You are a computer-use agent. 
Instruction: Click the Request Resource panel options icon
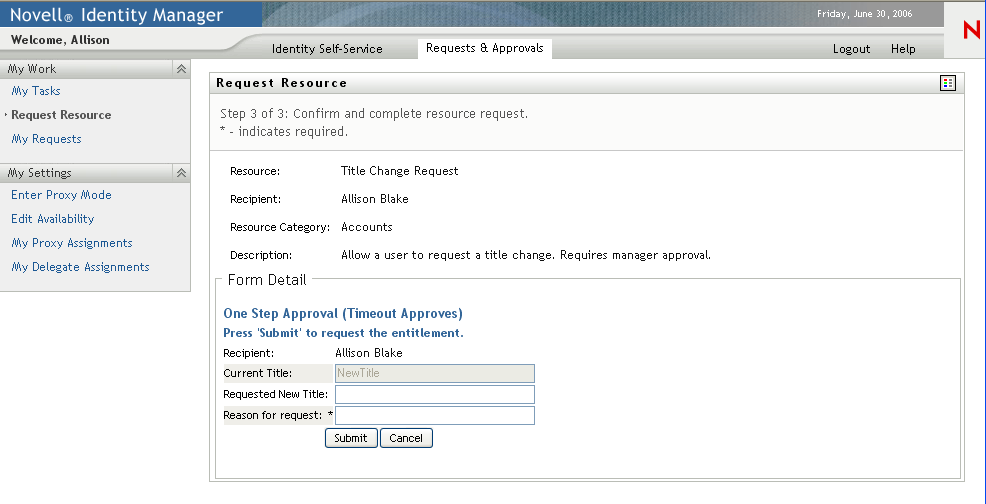(x=948, y=83)
